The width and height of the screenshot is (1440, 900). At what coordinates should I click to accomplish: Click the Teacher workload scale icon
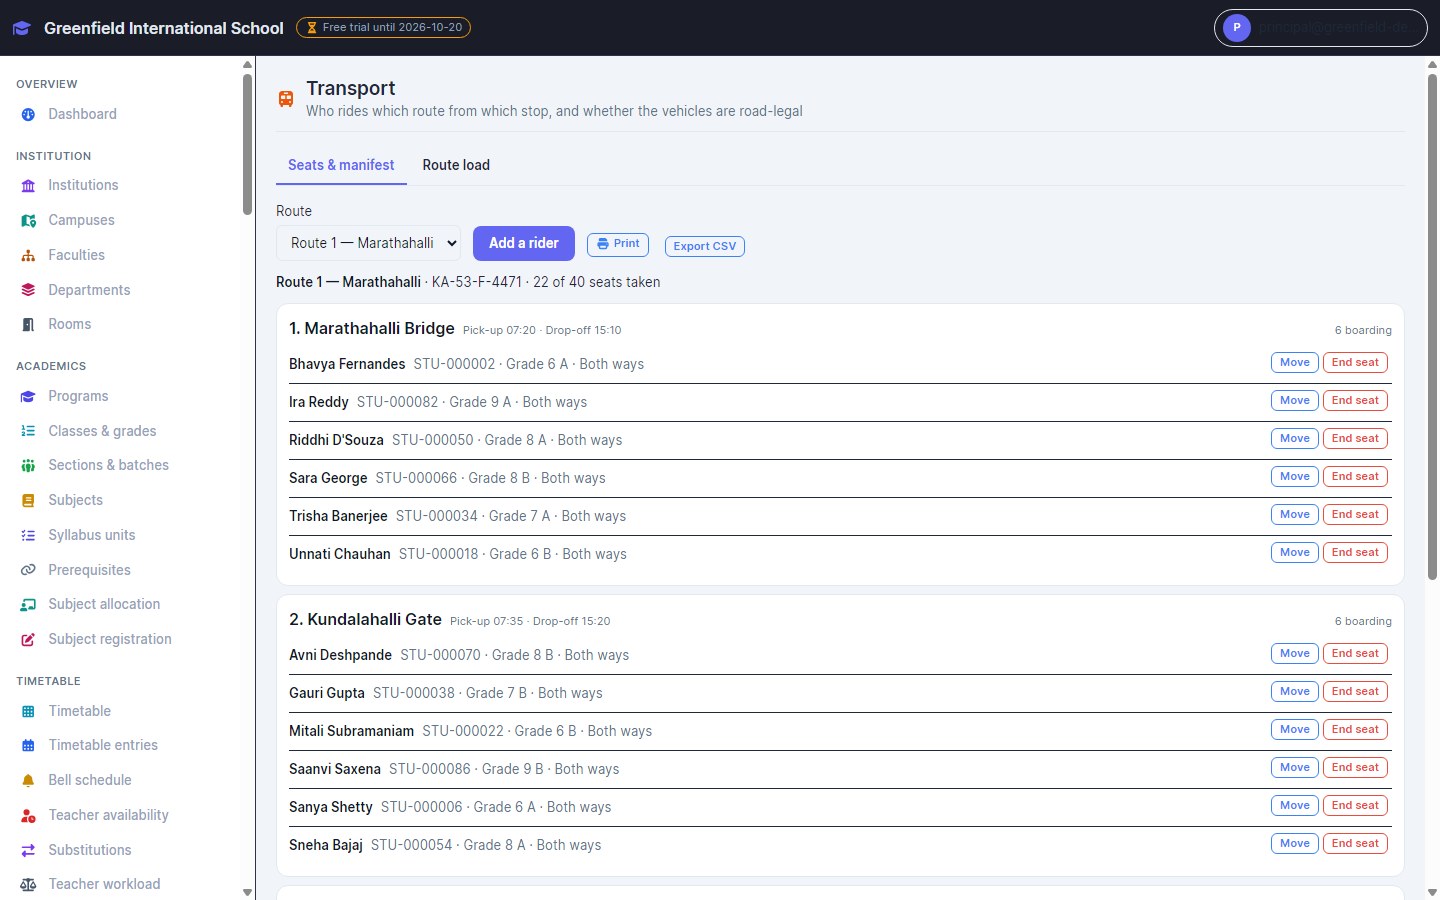tap(28, 885)
